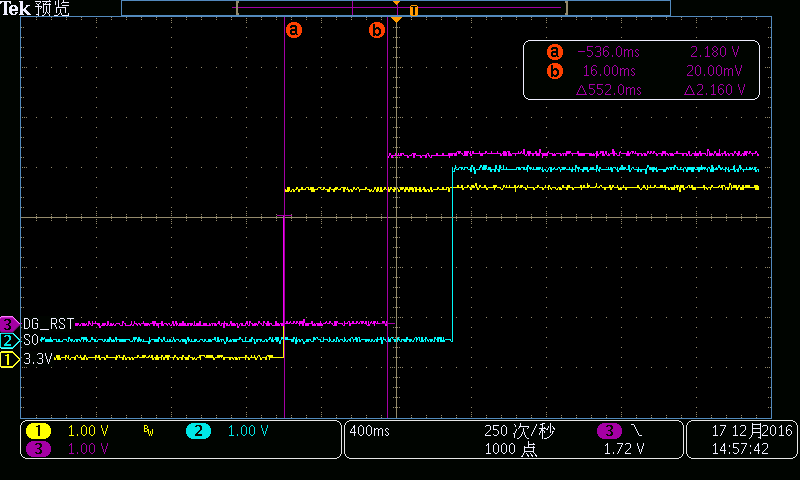Click the 1000 点 record length readout
800x480 pixels.
pyautogui.click(x=510, y=449)
